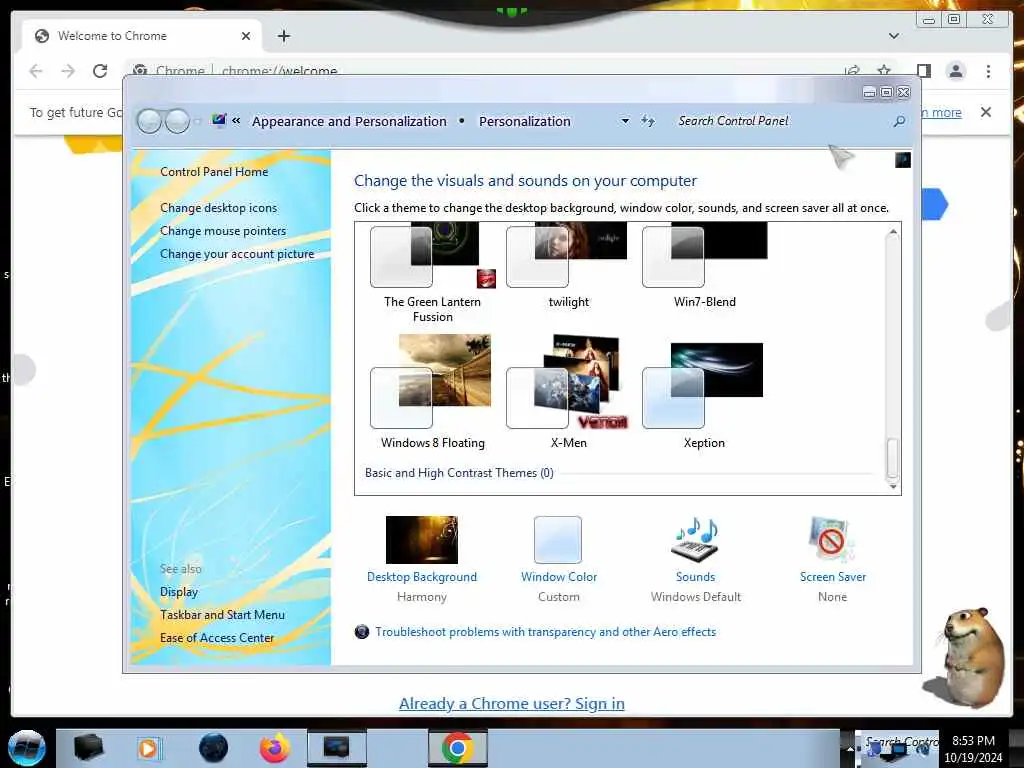
Task: Launch Firefox from taskbar
Action: [x=274, y=748]
